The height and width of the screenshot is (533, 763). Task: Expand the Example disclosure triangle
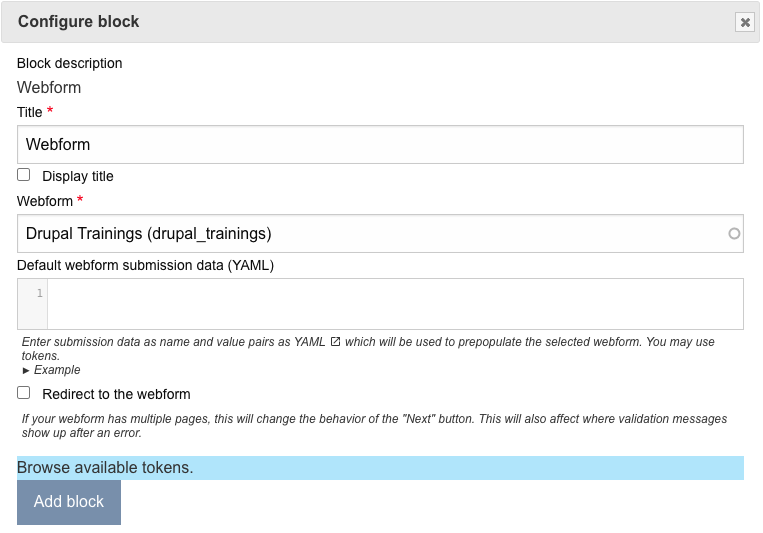click(x=26, y=370)
